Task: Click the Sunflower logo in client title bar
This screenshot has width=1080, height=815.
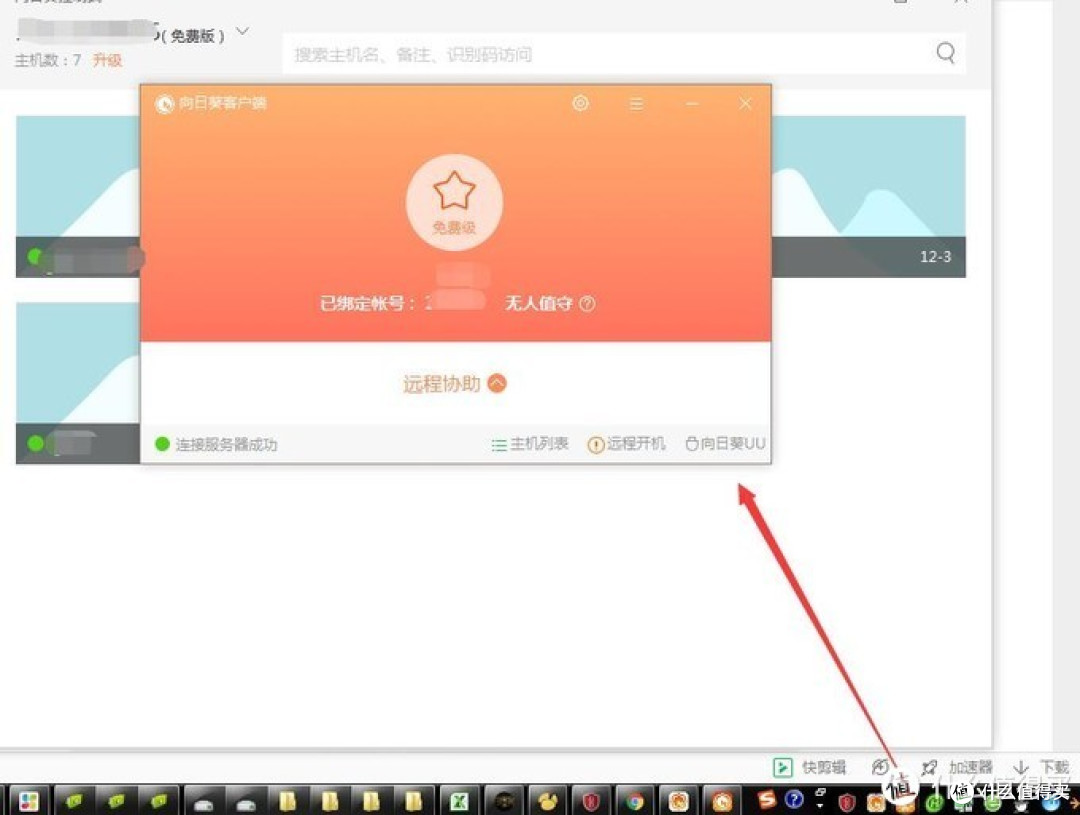Action: coord(165,104)
